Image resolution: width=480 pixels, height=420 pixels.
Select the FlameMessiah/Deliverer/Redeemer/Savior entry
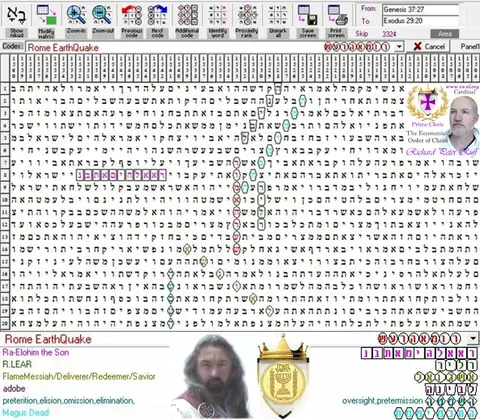79,376
